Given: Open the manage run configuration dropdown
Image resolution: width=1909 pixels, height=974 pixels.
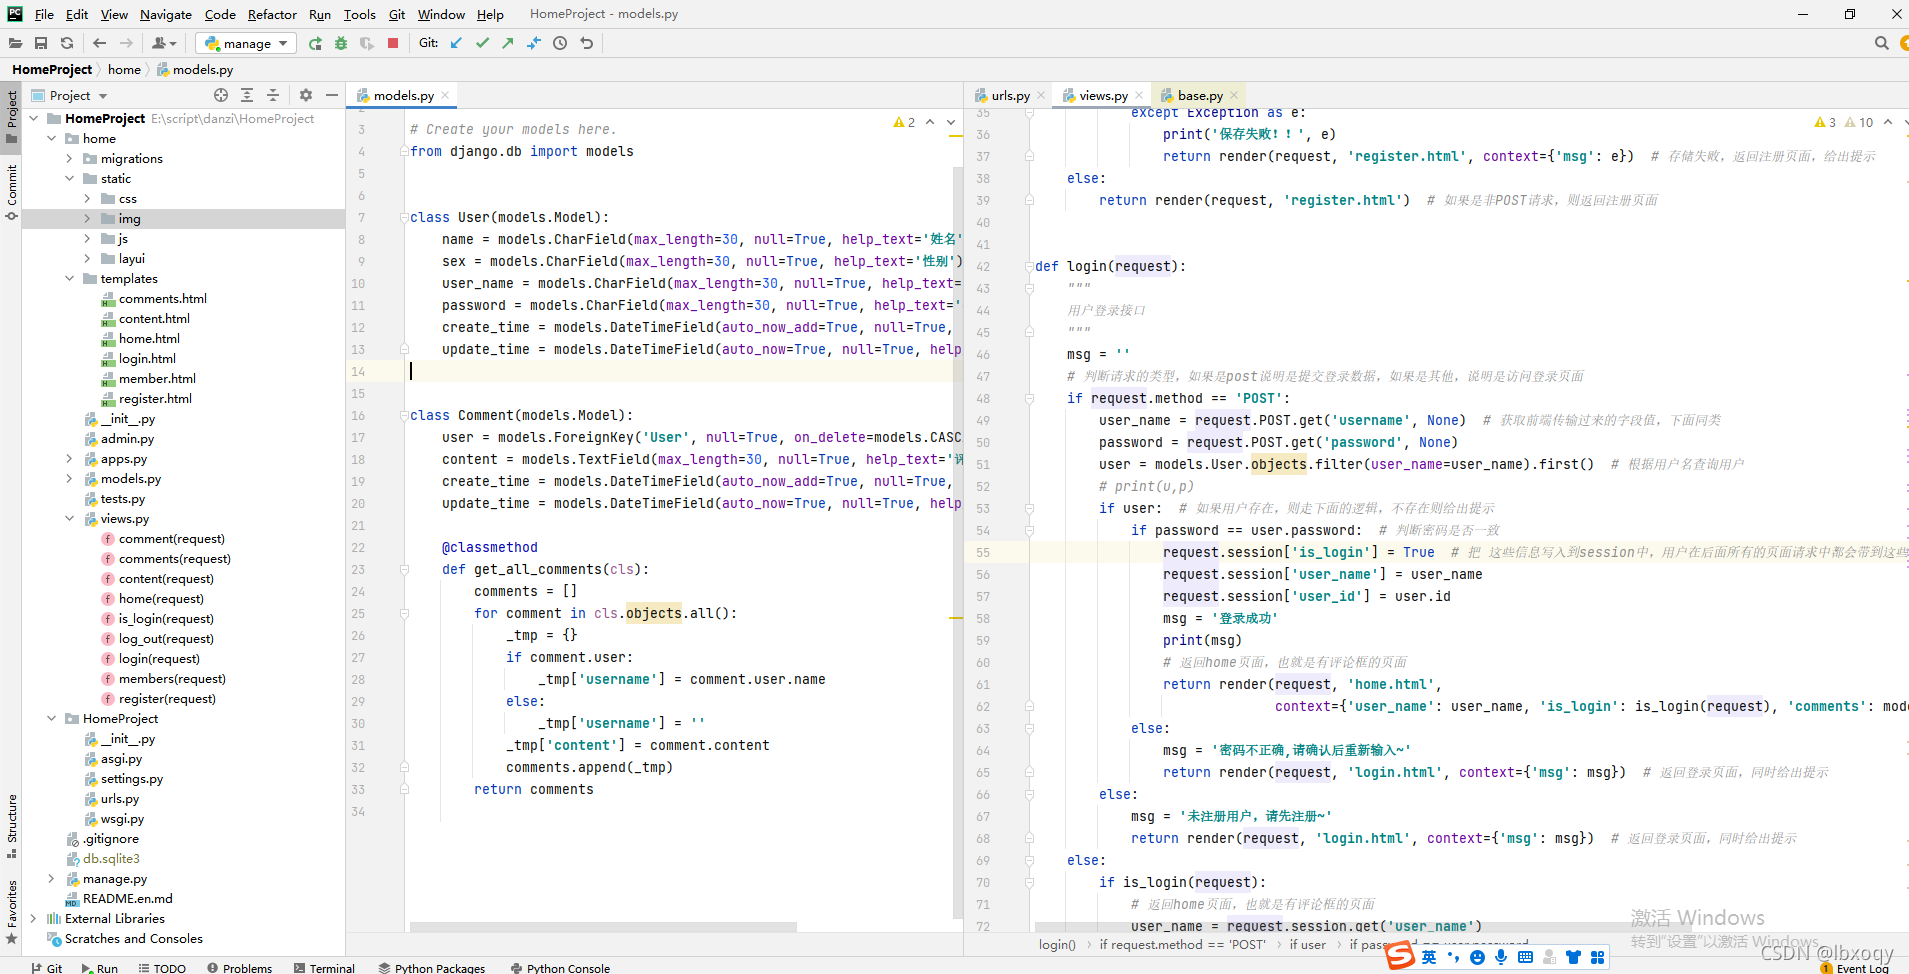Looking at the screenshot, I should pyautogui.click(x=245, y=43).
